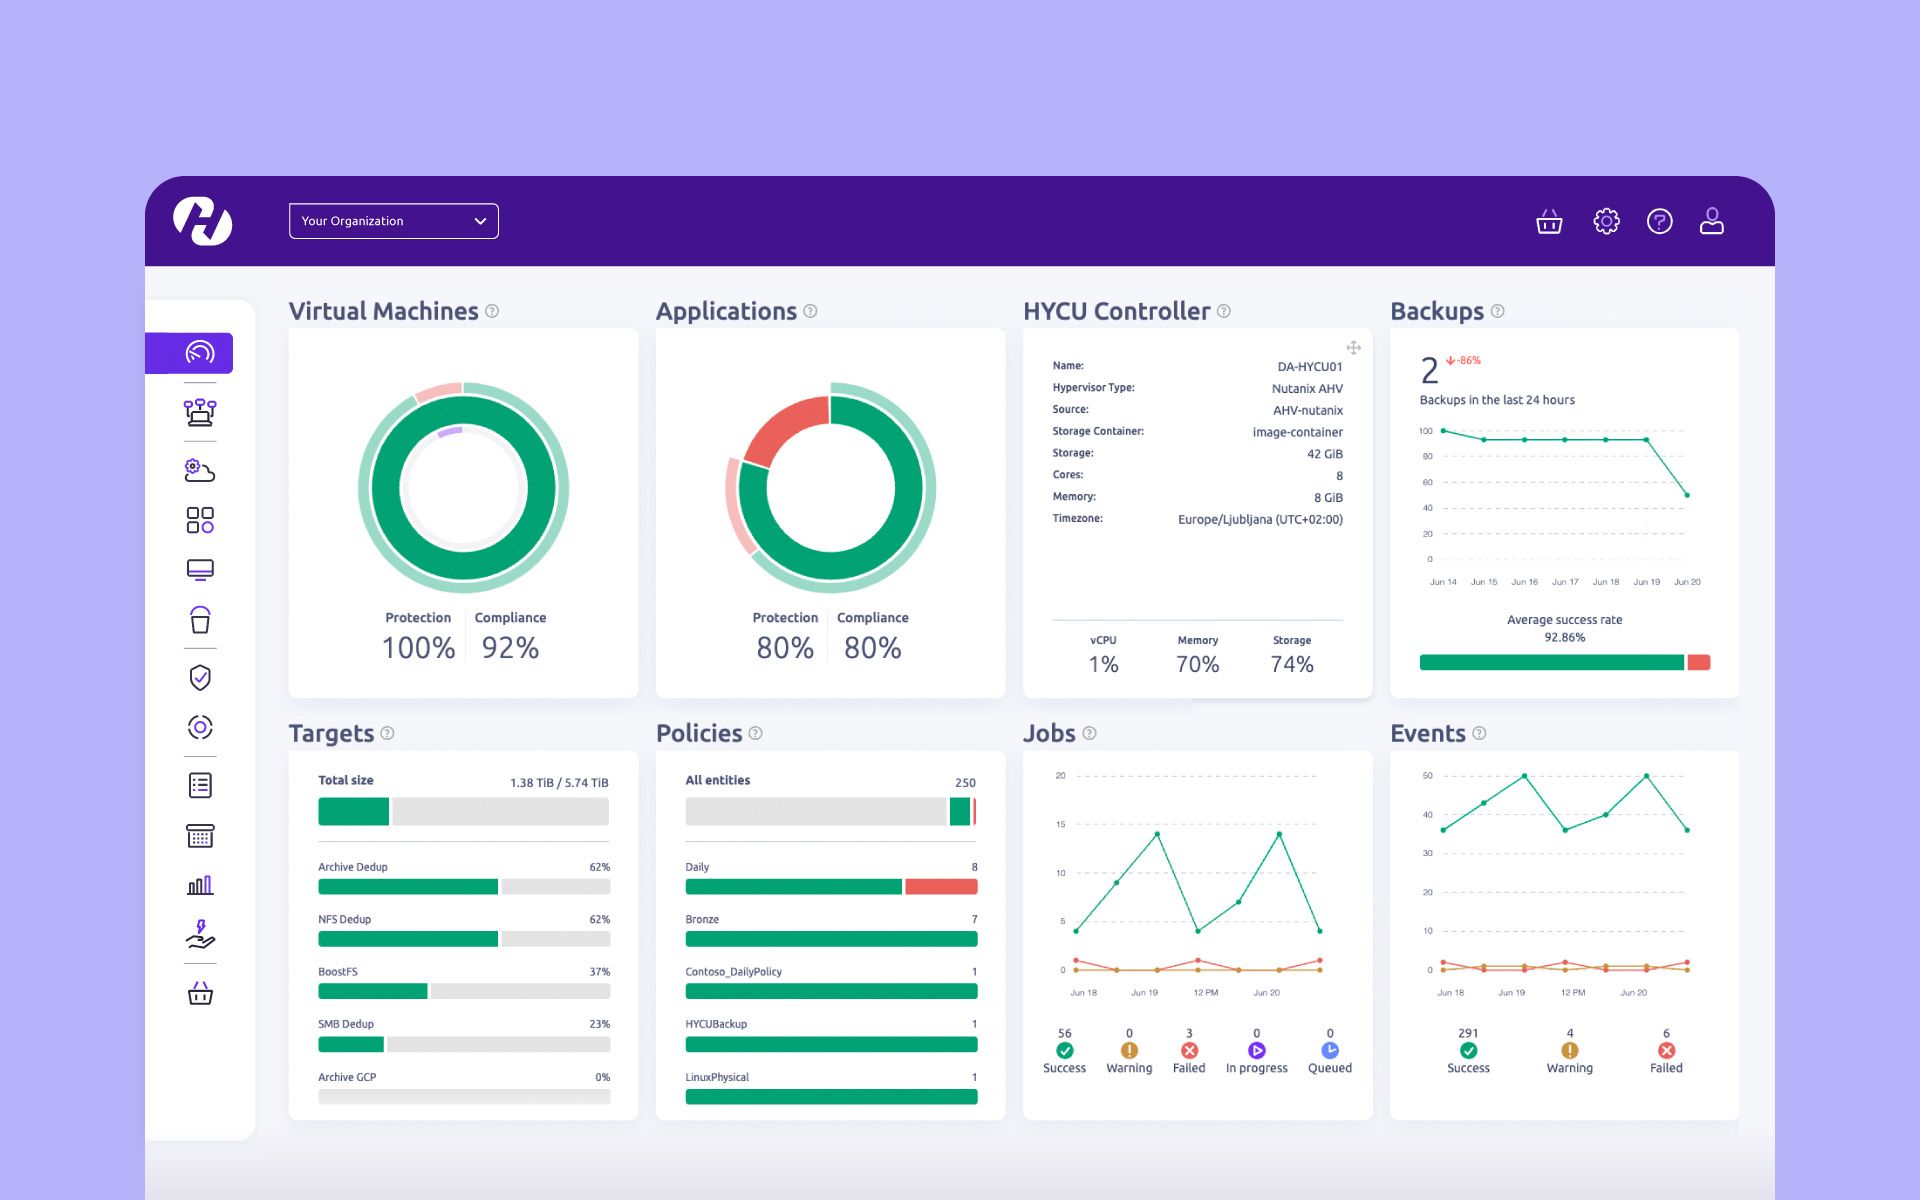Click the NFS Dedup usage bar
1920x1200 pixels.
coord(464,939)
